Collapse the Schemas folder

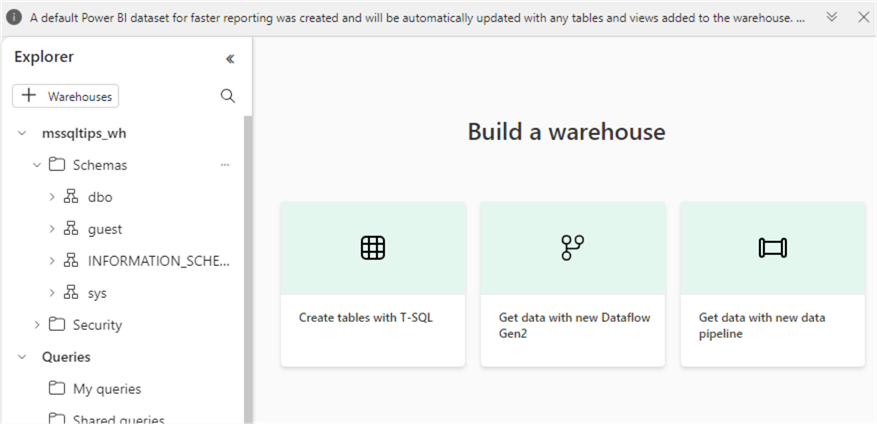tap(37, 165)
